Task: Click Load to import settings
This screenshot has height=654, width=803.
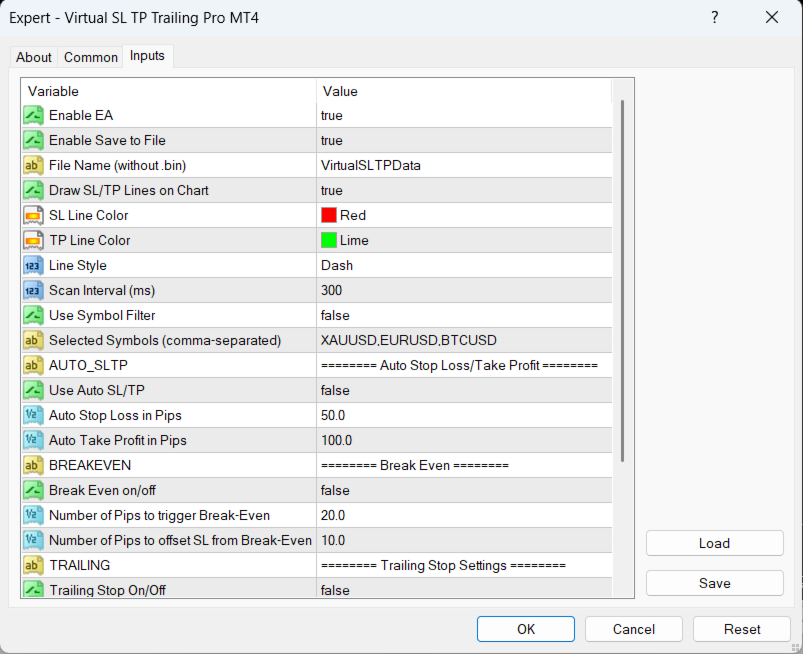Action: click(x=715, y=543)
